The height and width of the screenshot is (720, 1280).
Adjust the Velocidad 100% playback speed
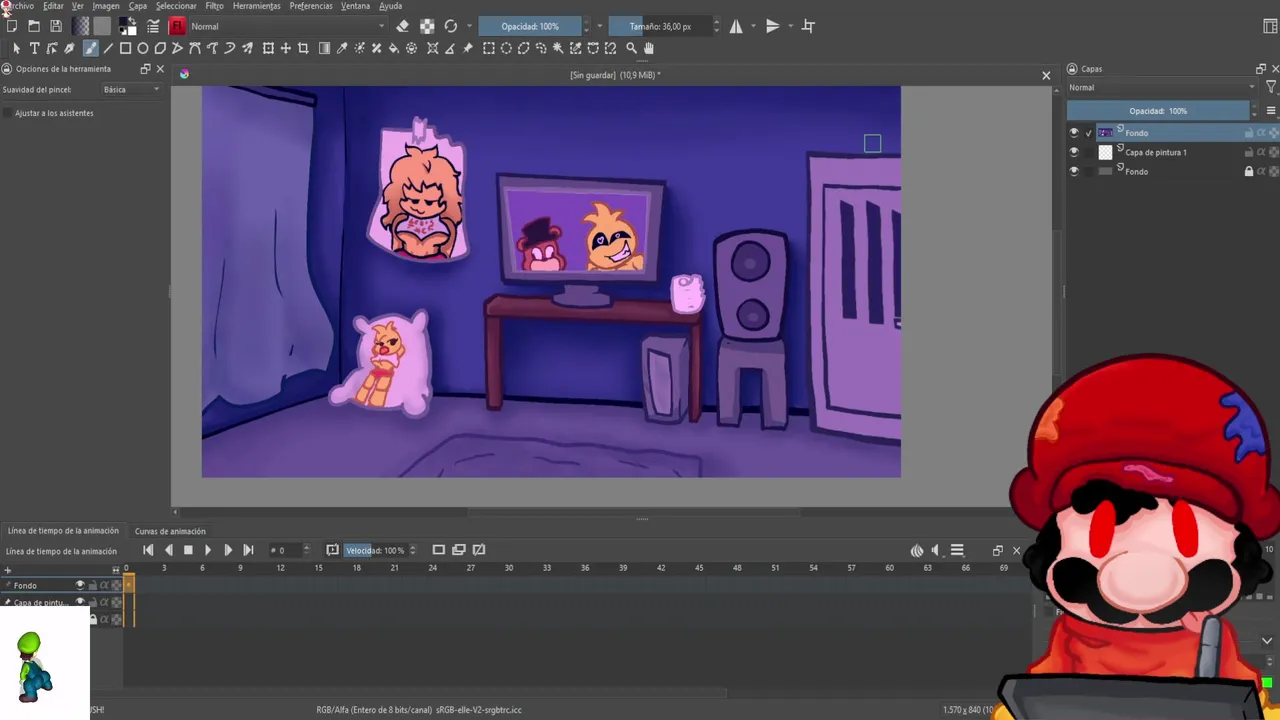coord(376,550)
